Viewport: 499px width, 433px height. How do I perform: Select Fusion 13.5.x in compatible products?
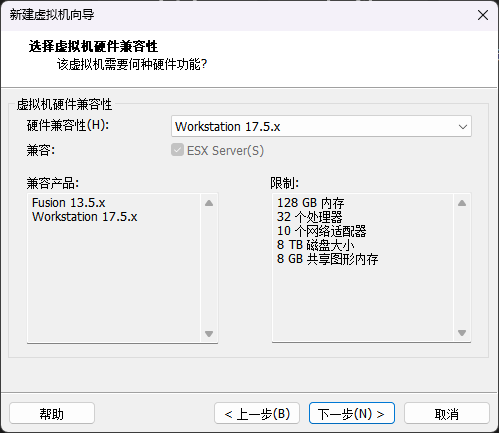pos(69,203)
